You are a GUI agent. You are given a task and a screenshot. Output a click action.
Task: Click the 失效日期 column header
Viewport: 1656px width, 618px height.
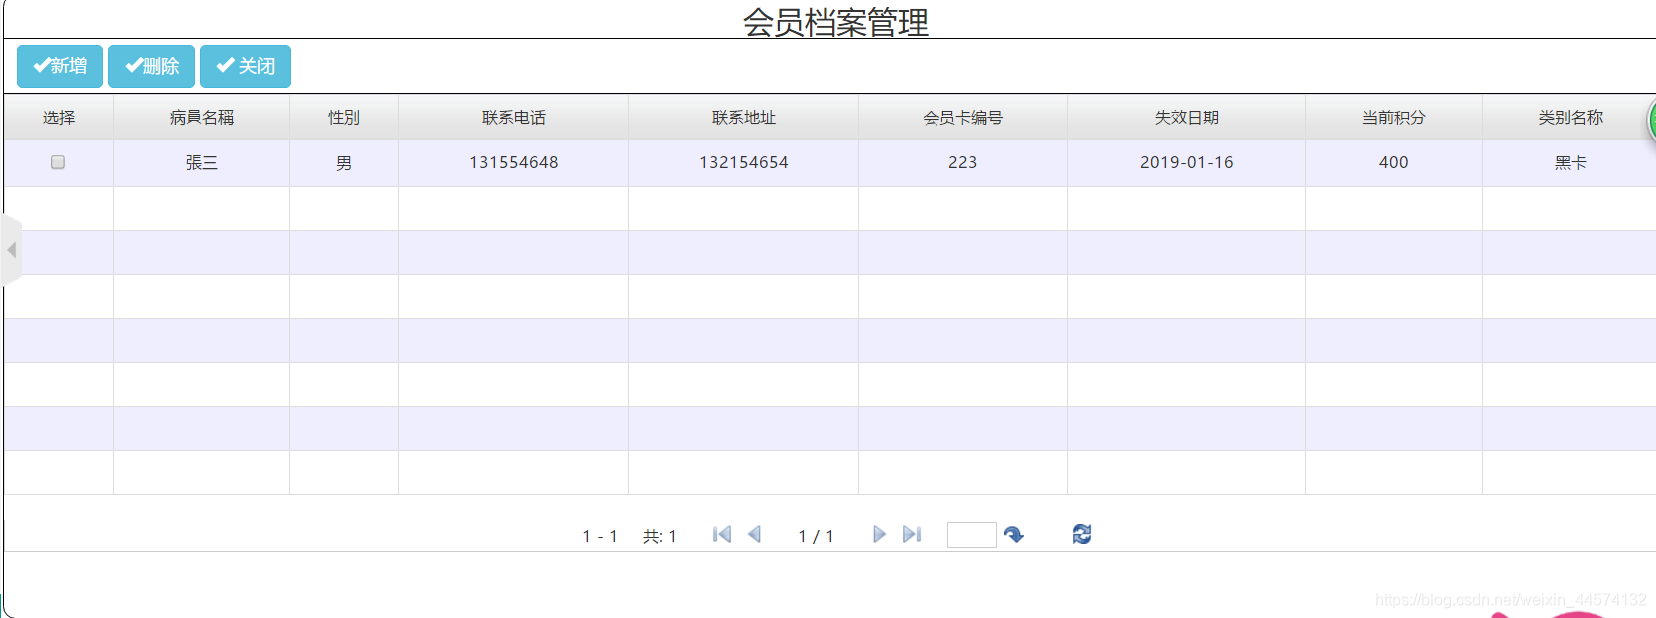tap(1187, 118)
